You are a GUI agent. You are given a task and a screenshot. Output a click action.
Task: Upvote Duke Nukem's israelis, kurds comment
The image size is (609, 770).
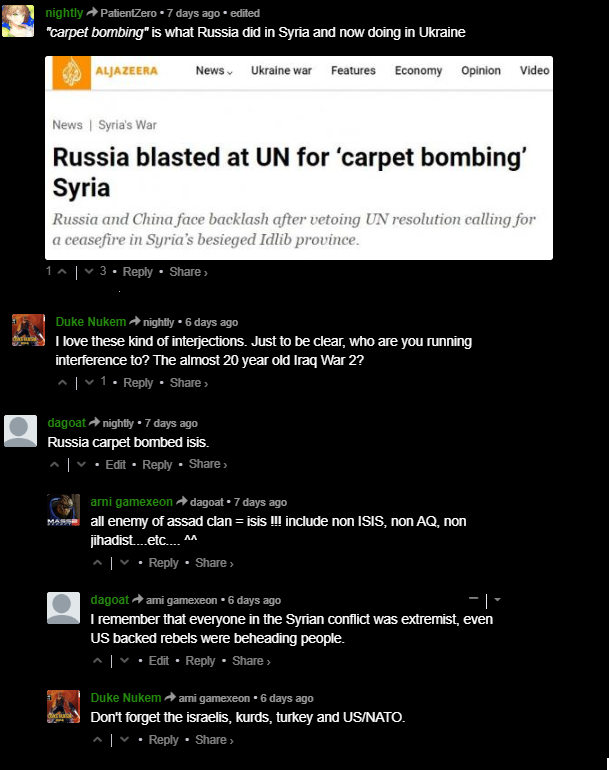click(x=98, y=740)
